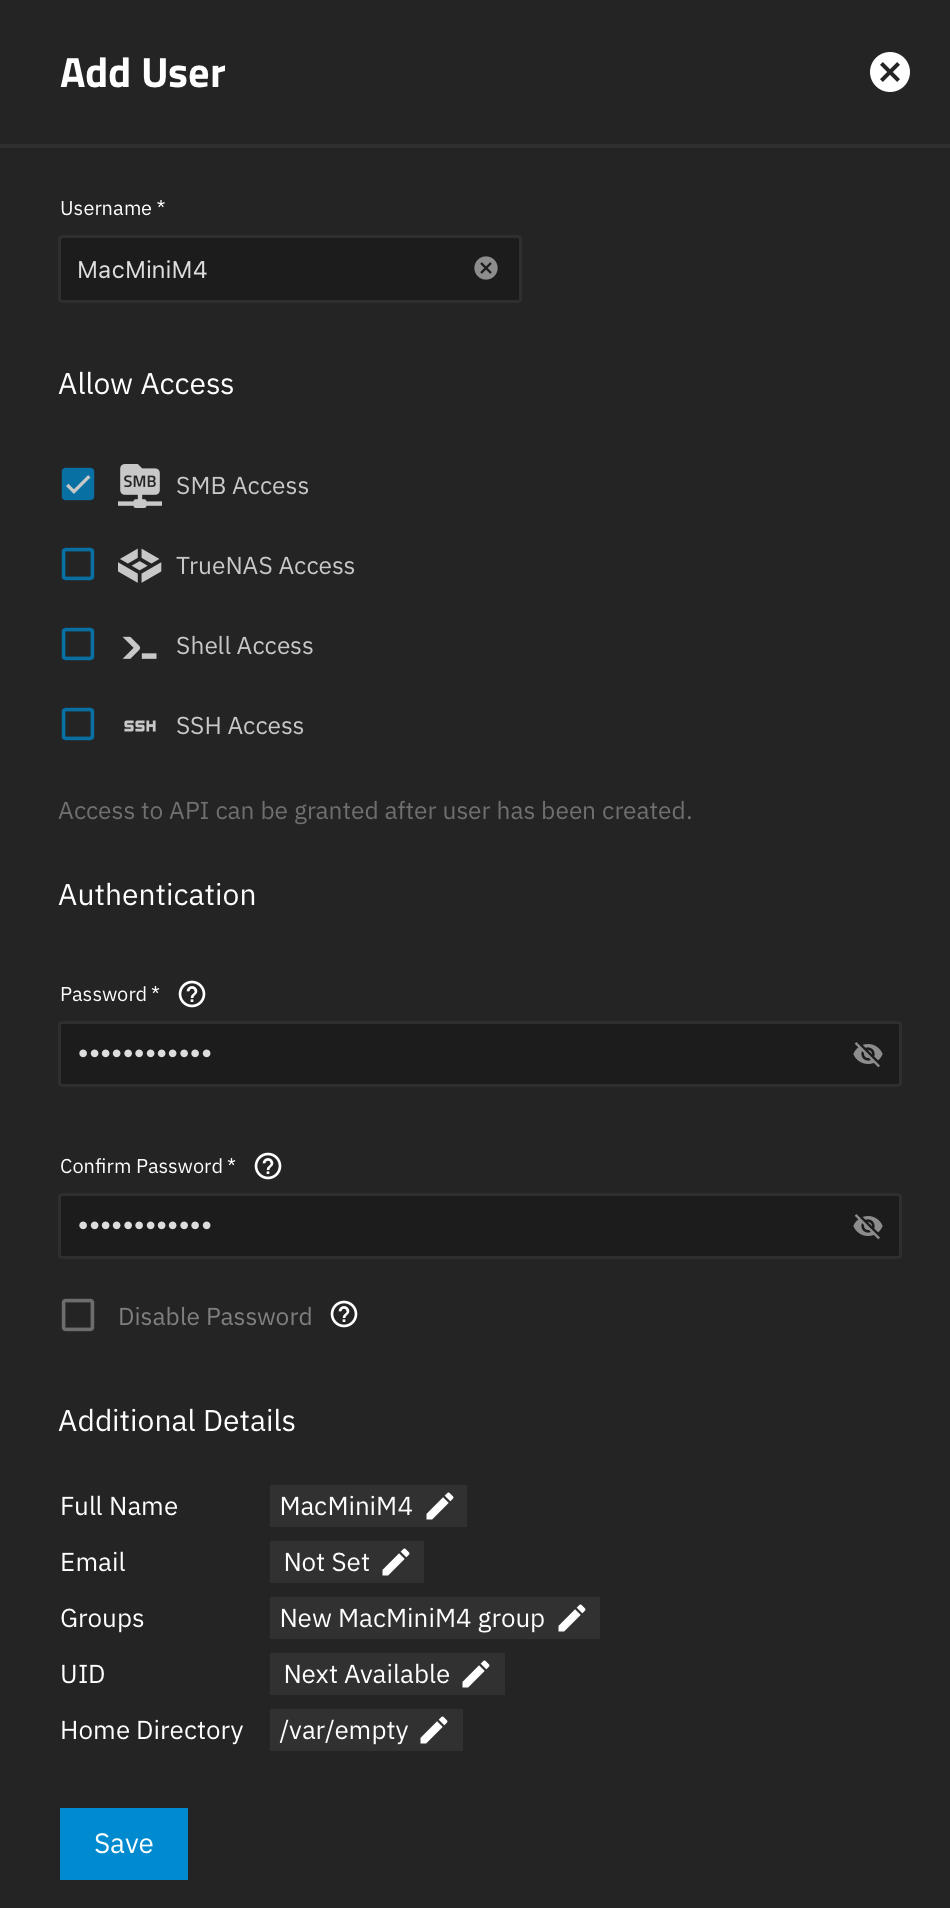
Task: Enable the TrueNAS Access checkbox
Action: click(78, 564)
